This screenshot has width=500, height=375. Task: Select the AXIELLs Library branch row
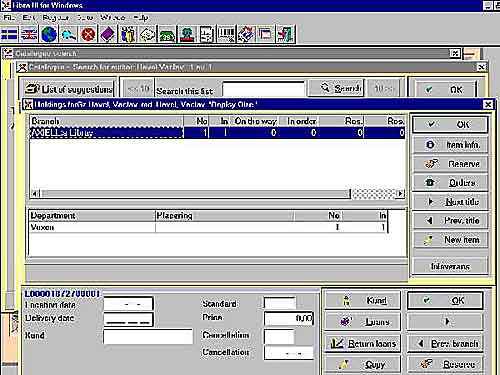point(217,132)
